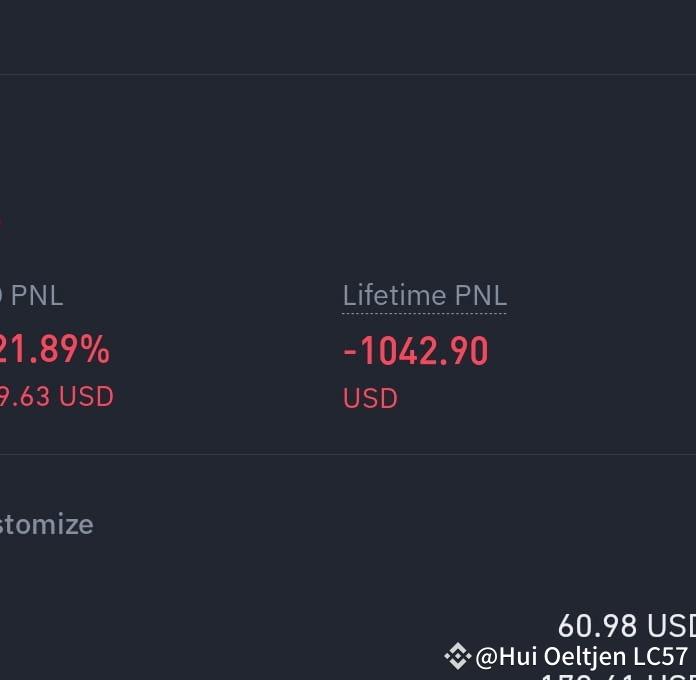Click the Binance diamond logo in watermark
696x680 pixels.
(457, 656)
